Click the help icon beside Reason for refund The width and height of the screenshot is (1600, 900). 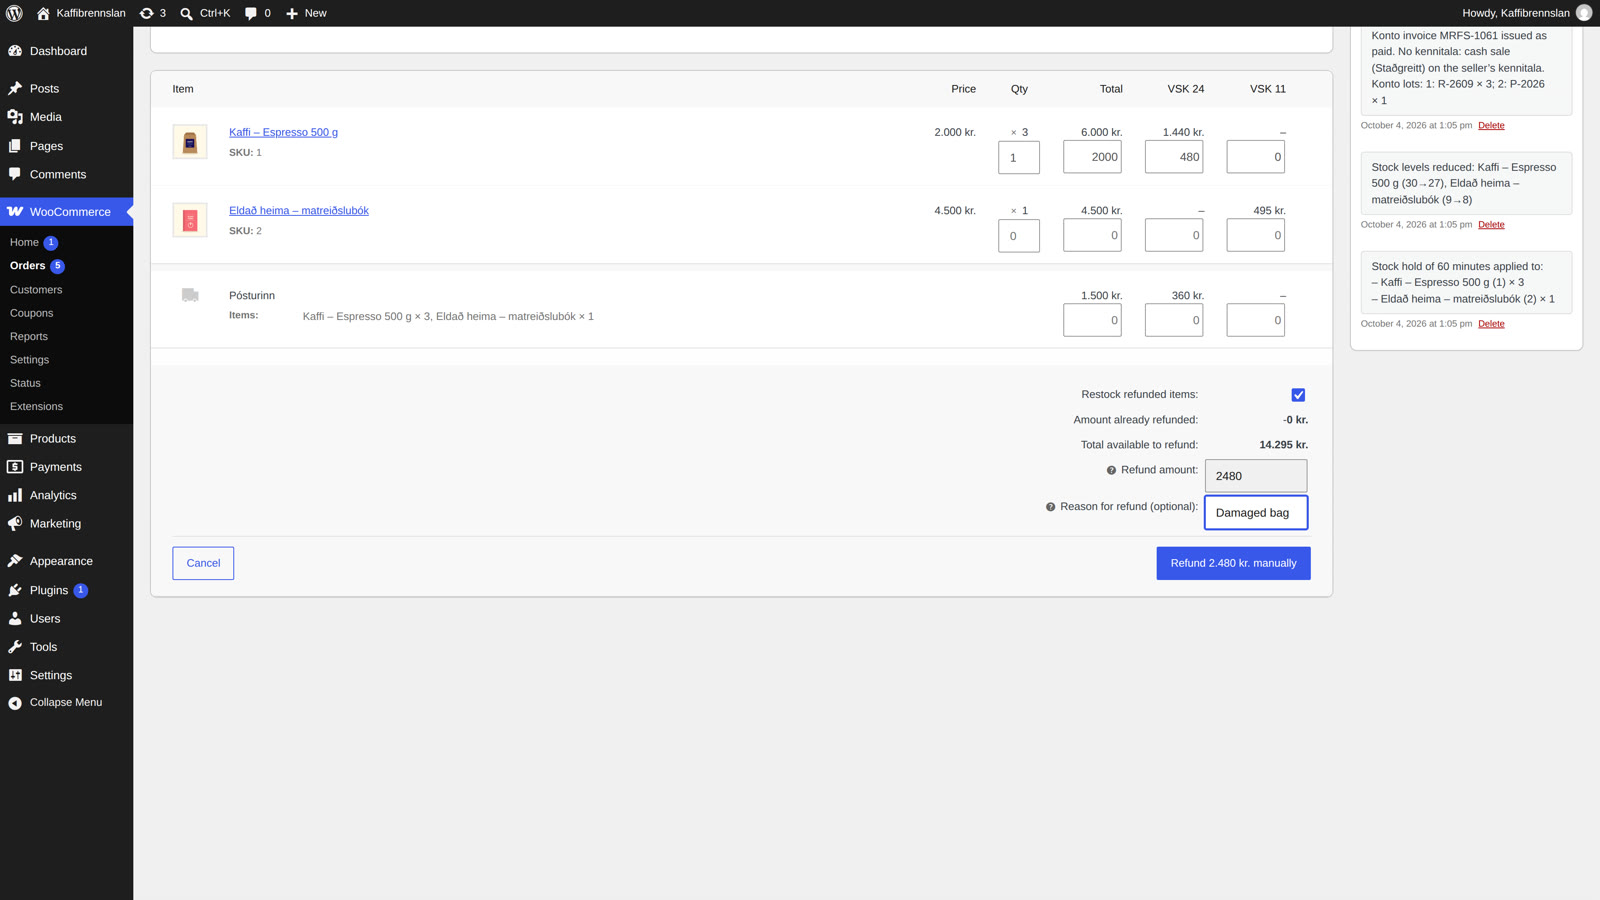tap(1050, 507)
